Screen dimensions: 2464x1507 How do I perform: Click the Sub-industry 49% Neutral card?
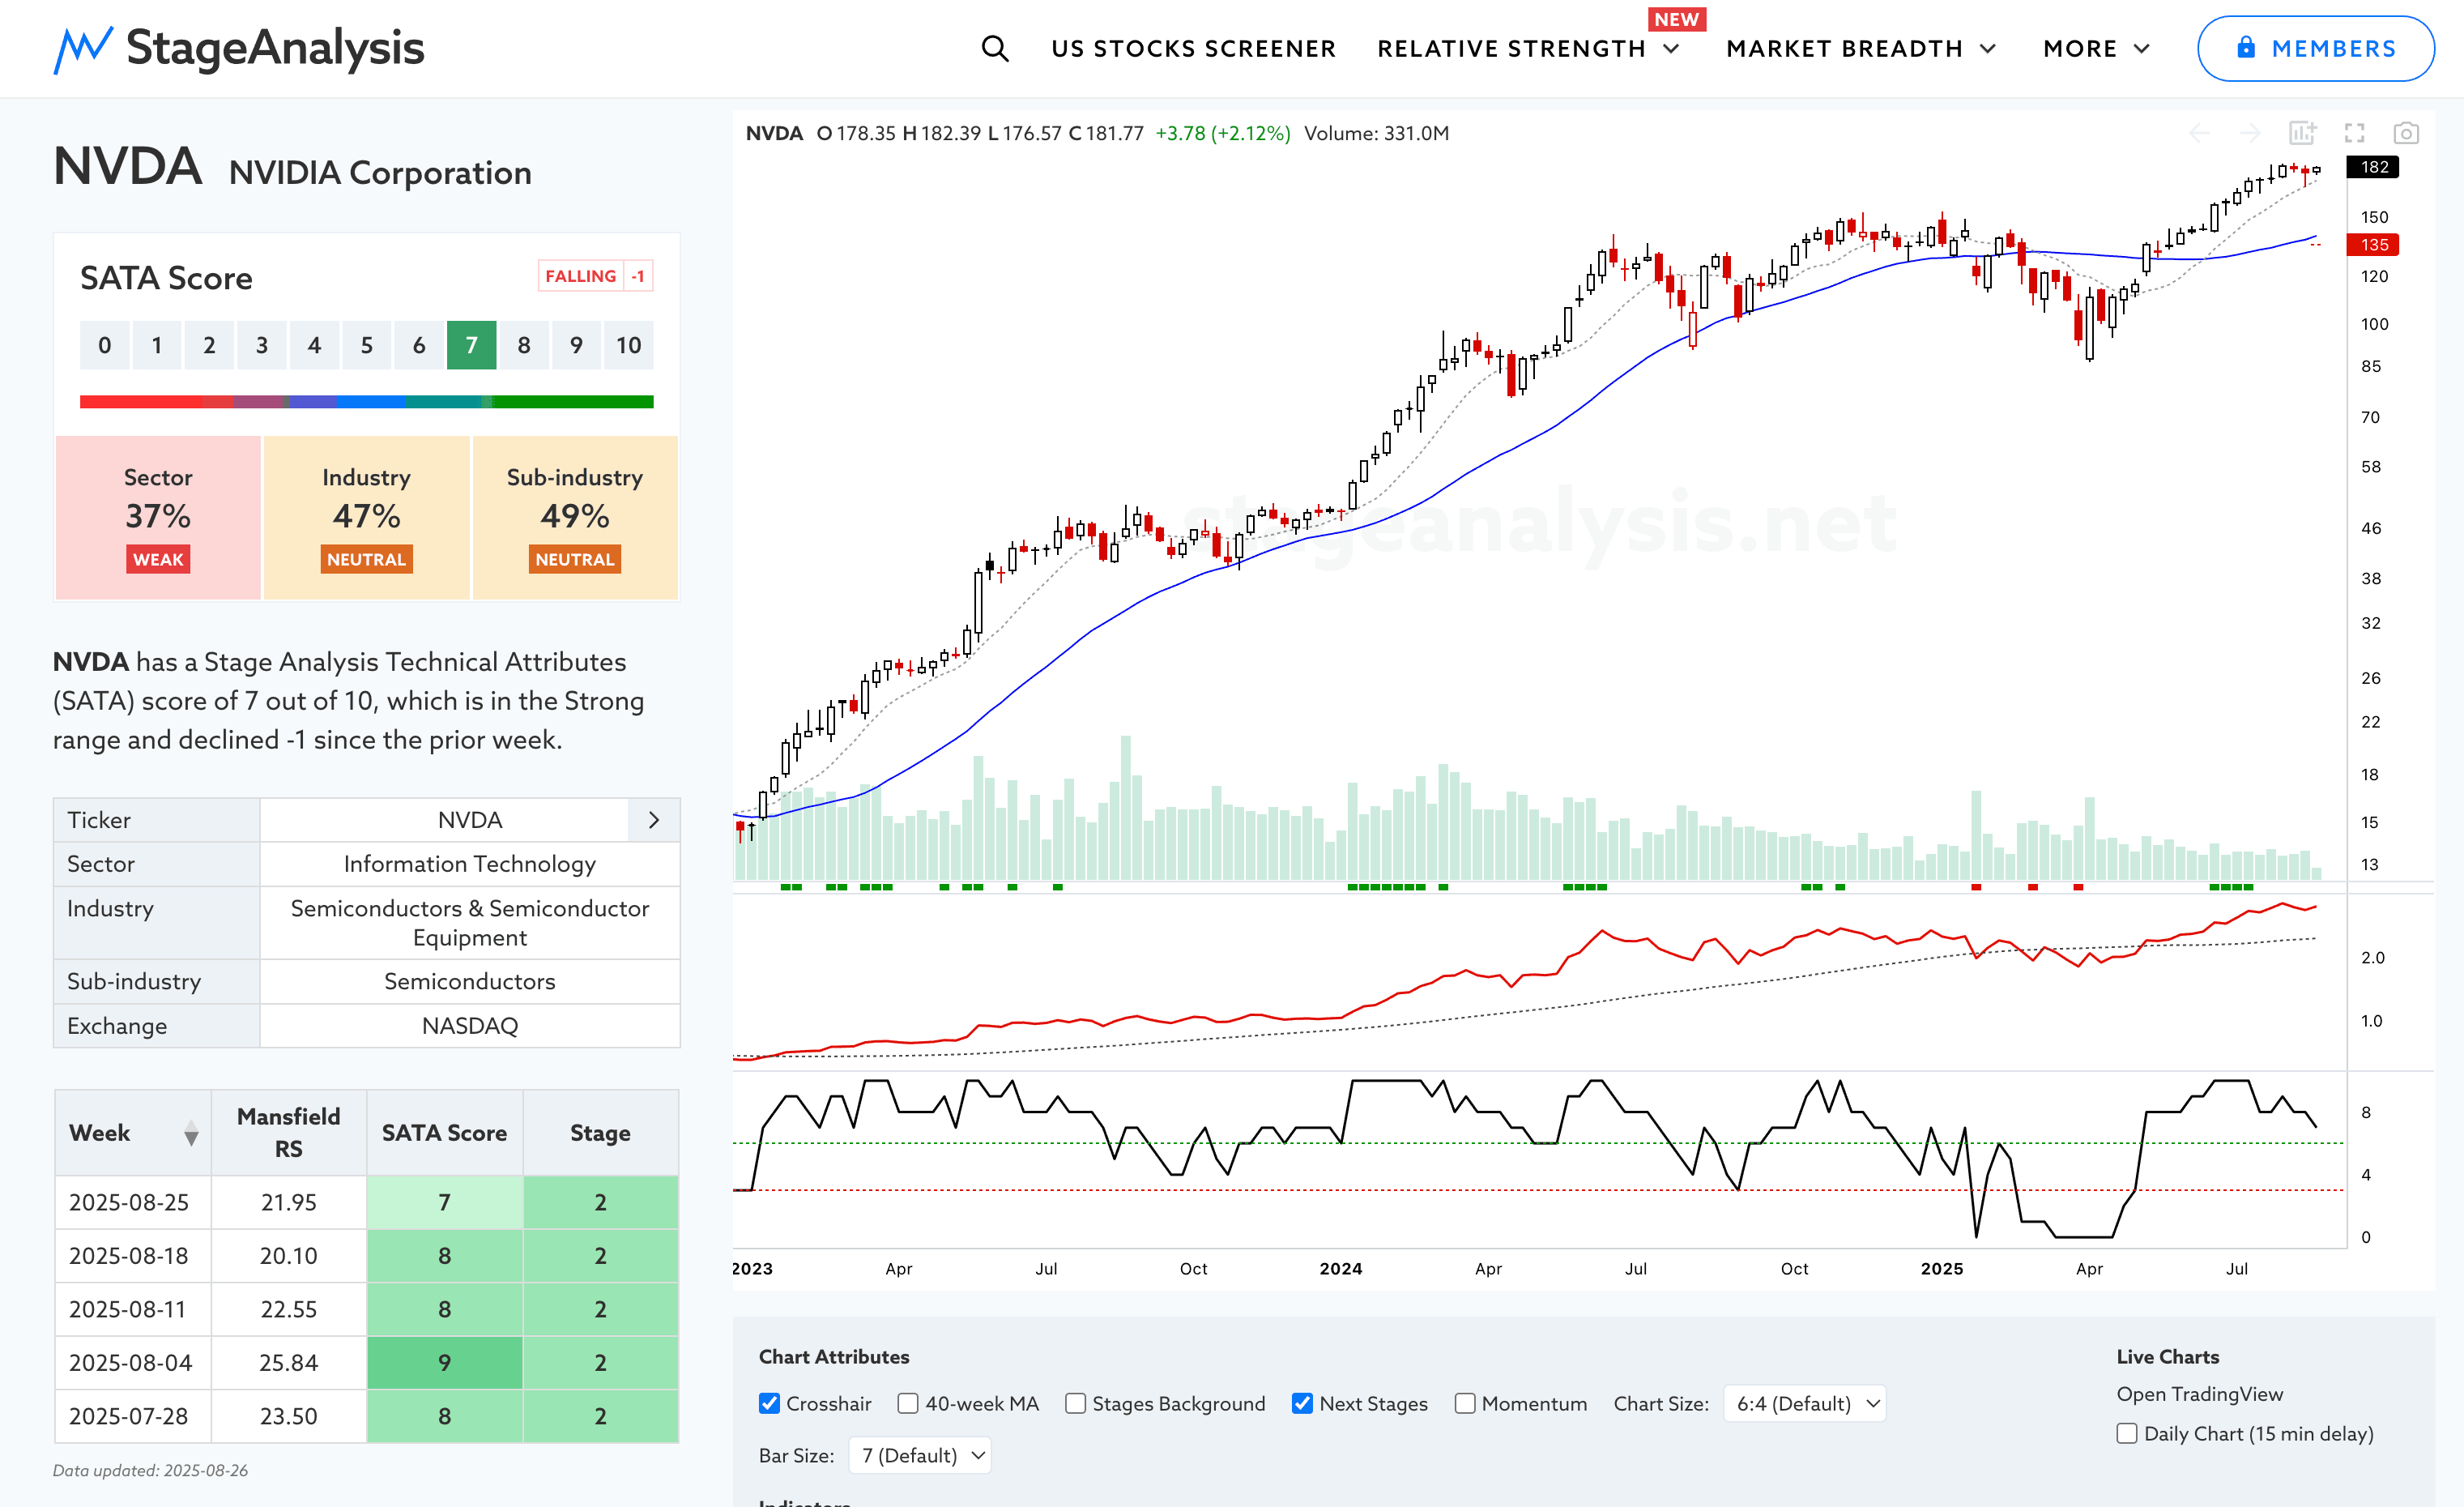pyautogui.click(x=575, y=517)
